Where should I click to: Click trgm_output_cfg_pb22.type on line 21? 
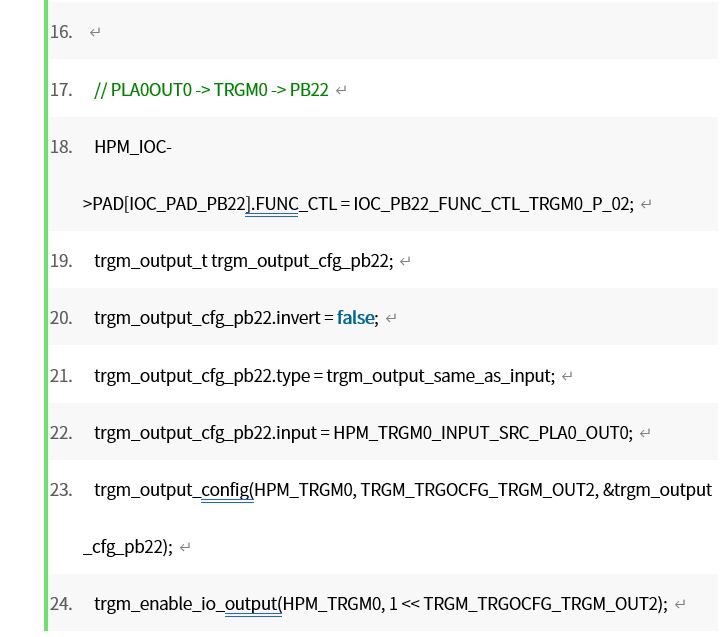[202, 376]
